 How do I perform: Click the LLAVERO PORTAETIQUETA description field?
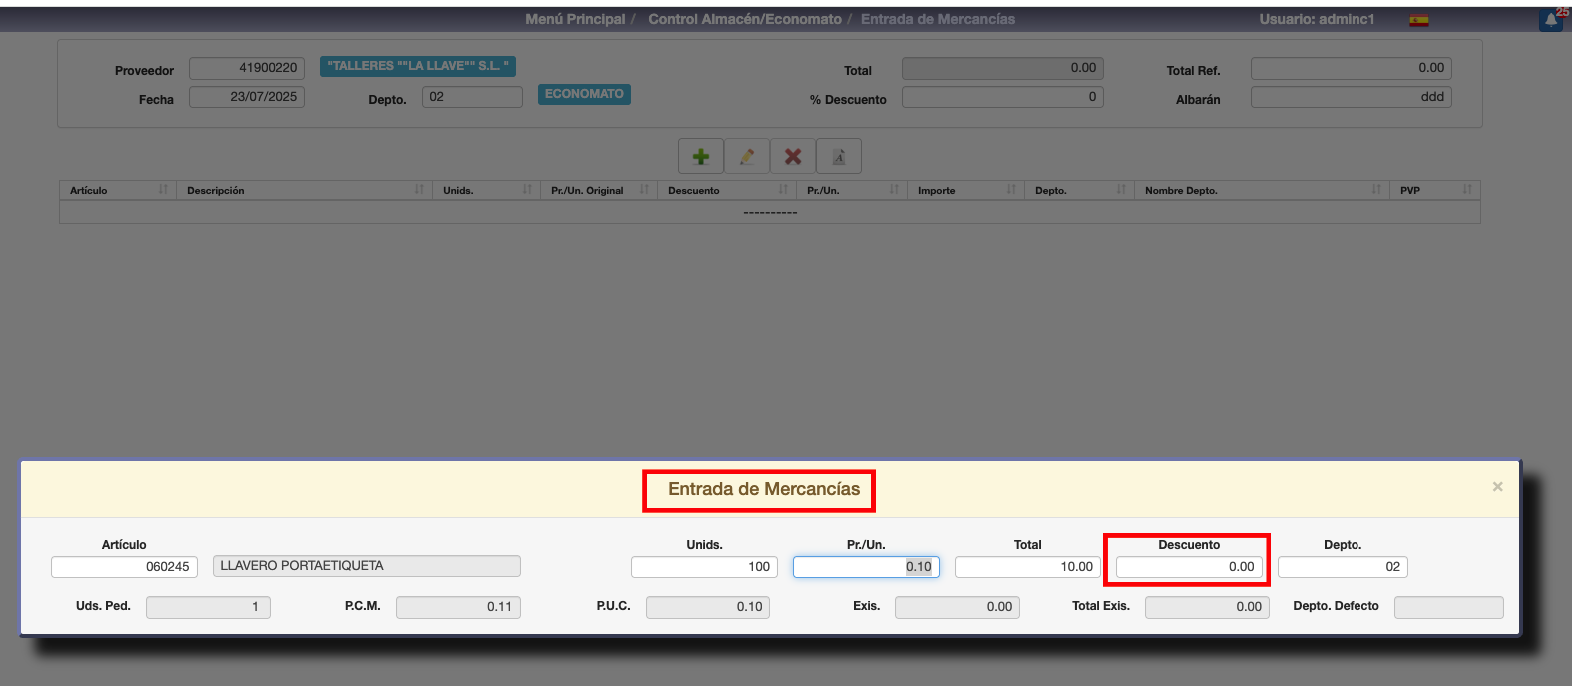pyautogui.click(x=367, y=566)
